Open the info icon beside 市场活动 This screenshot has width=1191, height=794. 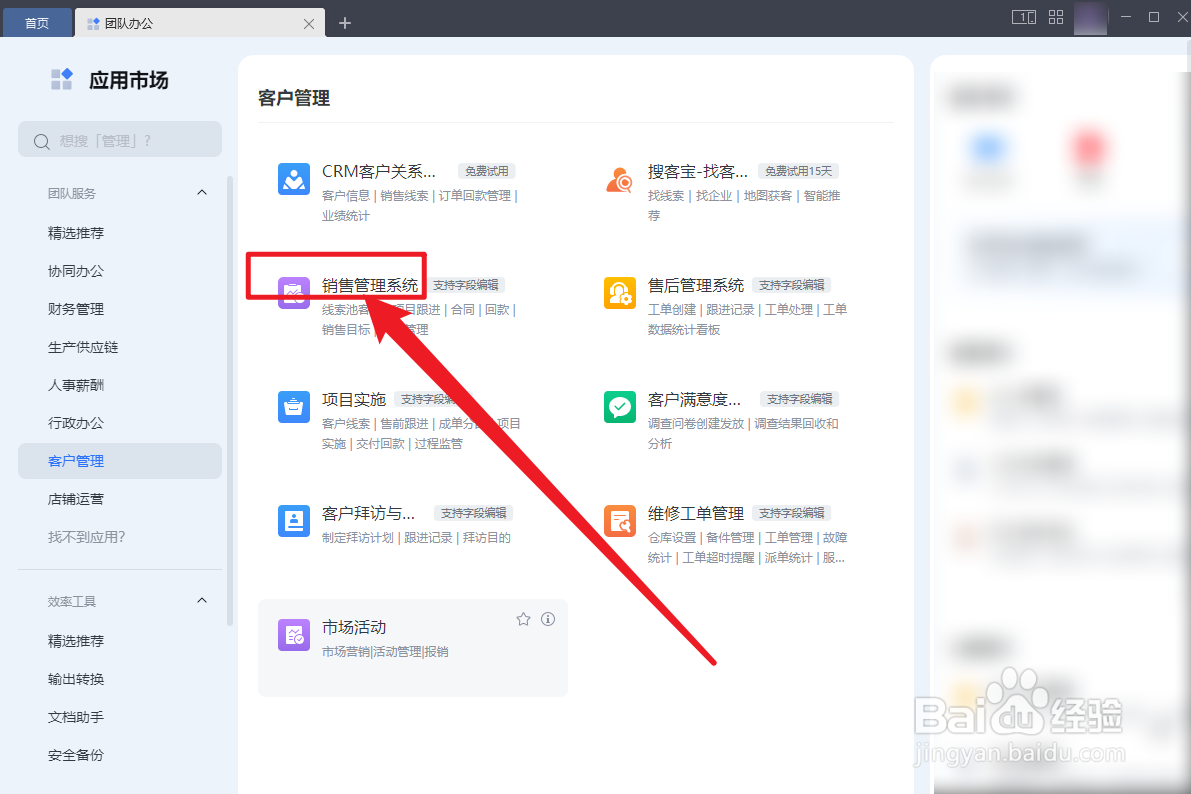coord(547,619)
